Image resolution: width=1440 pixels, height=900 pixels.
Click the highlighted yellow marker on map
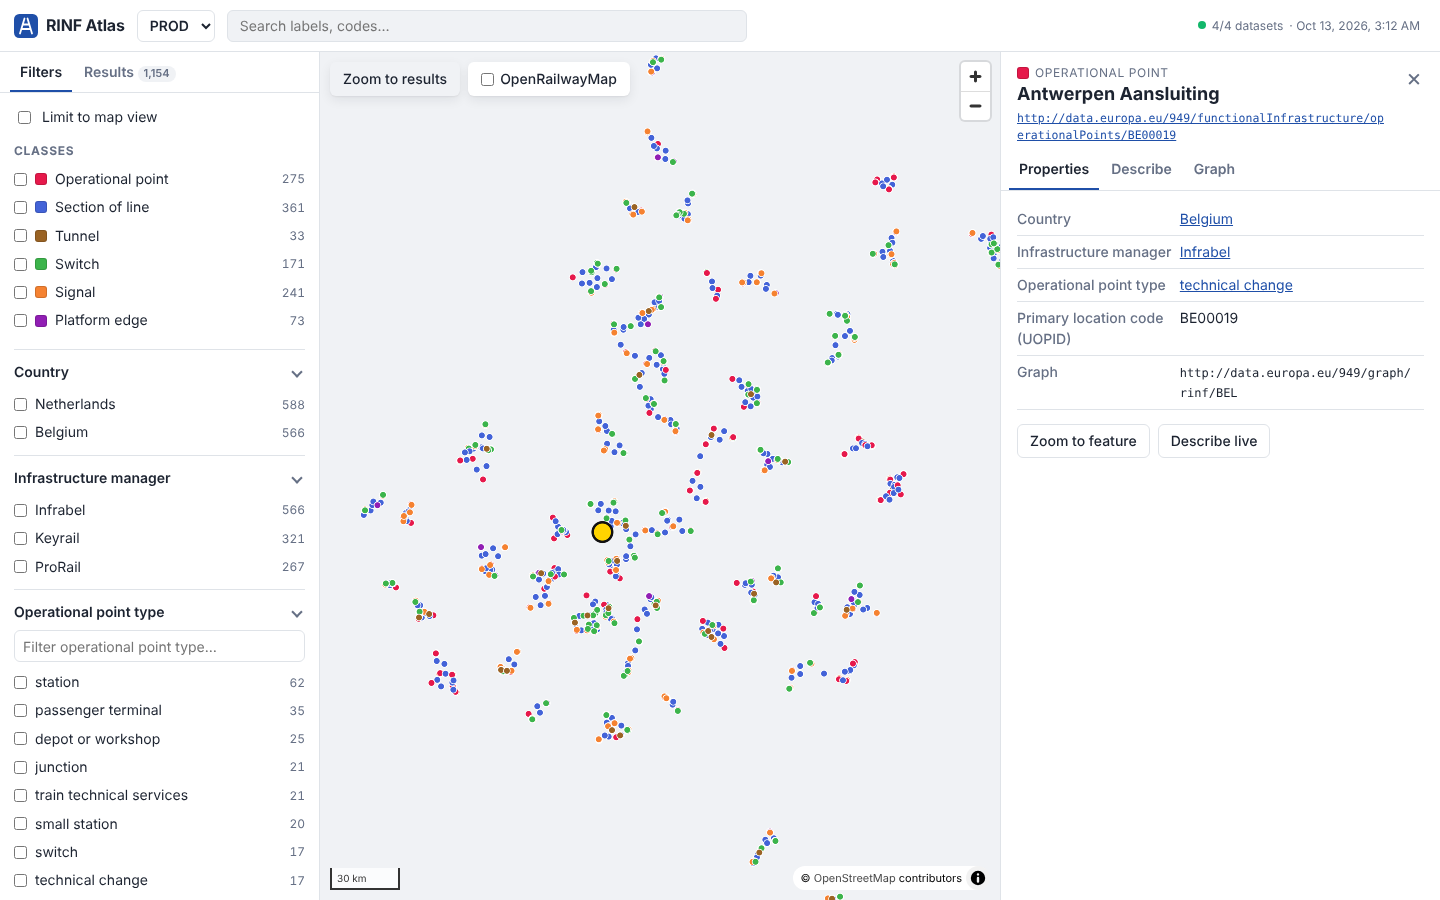pyautogui.click(x=602, y=532)
